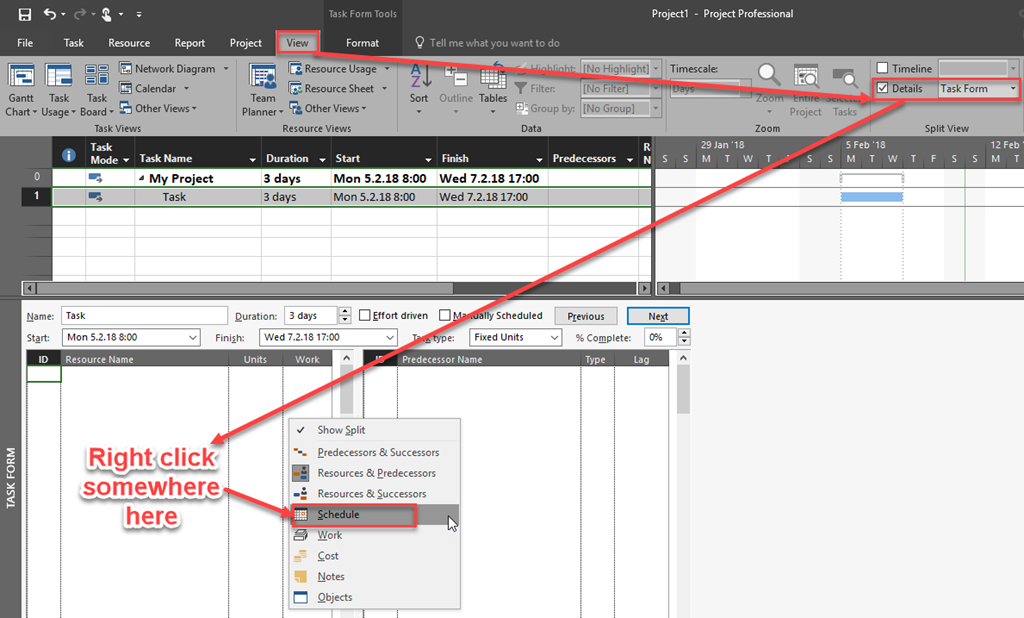Image resolution: width=1024 pixels, height=618 pixels.
Task: Click the task Name input field
Action: [x=144, y=316]
